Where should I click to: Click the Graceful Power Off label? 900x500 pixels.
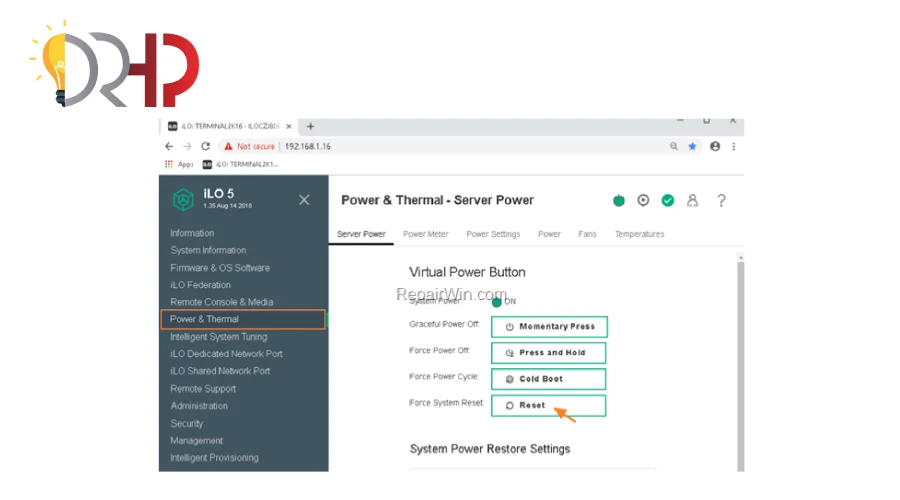(444, 324)
